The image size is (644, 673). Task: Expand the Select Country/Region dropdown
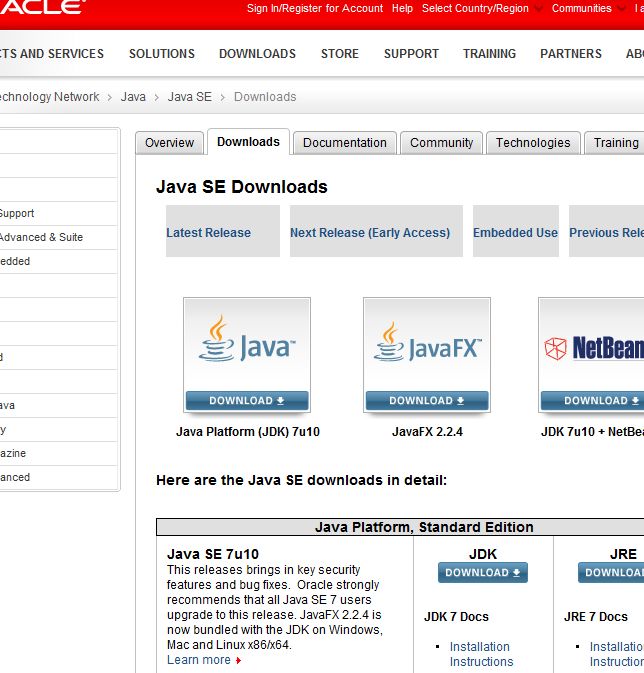[482, 8]
